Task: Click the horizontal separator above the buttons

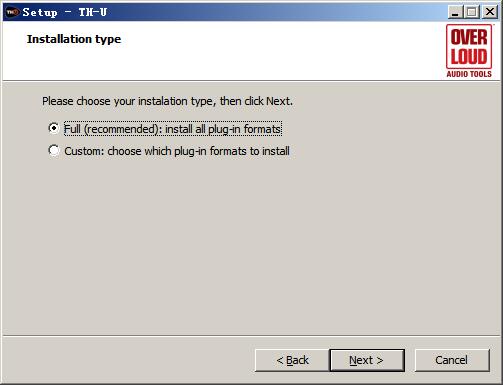Action: 251,336
